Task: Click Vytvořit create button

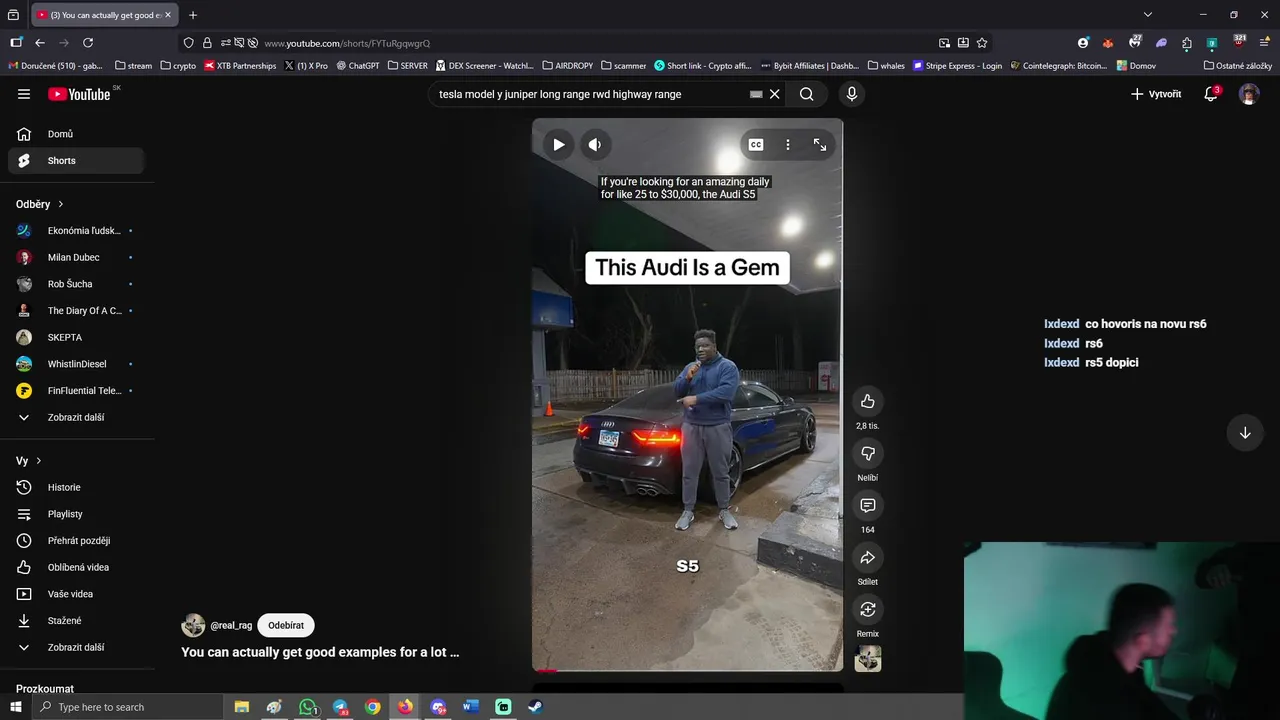Action: tap(1156, 94)
